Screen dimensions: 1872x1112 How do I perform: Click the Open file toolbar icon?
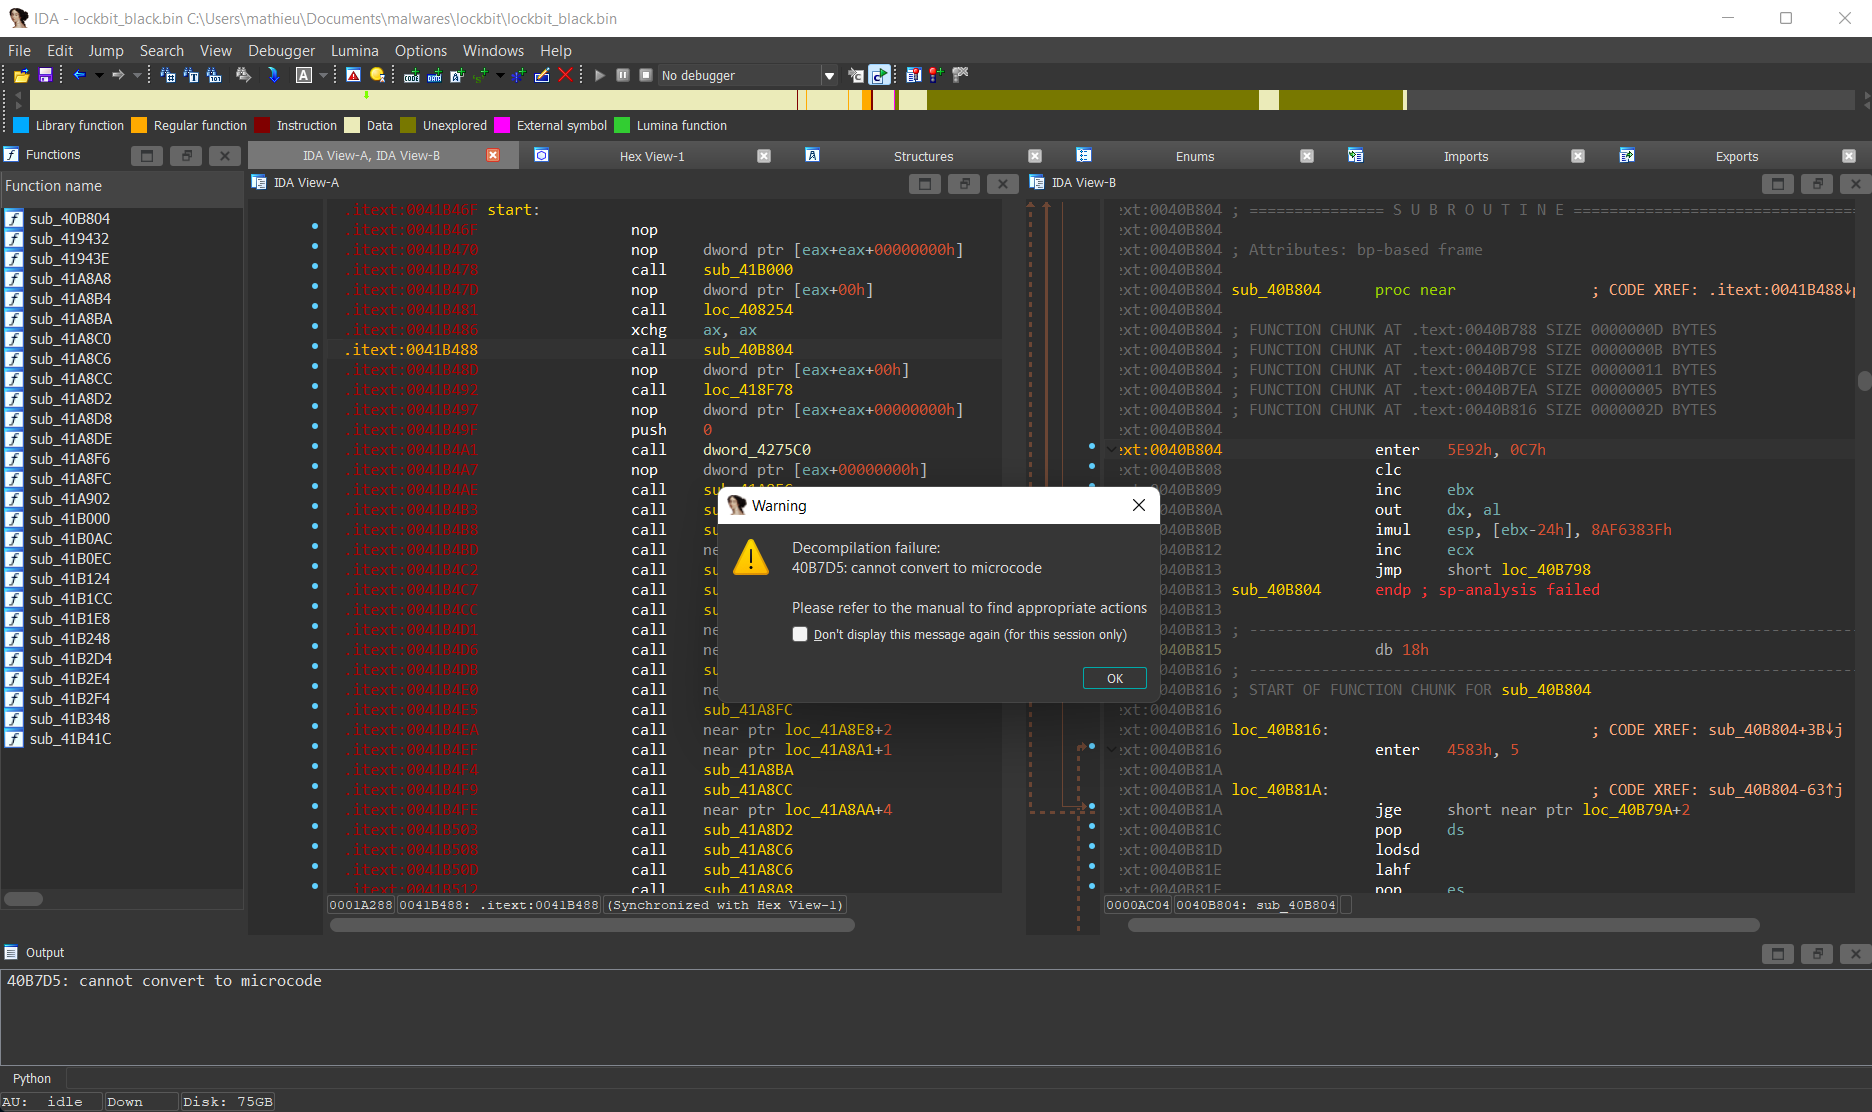(21, 75)
